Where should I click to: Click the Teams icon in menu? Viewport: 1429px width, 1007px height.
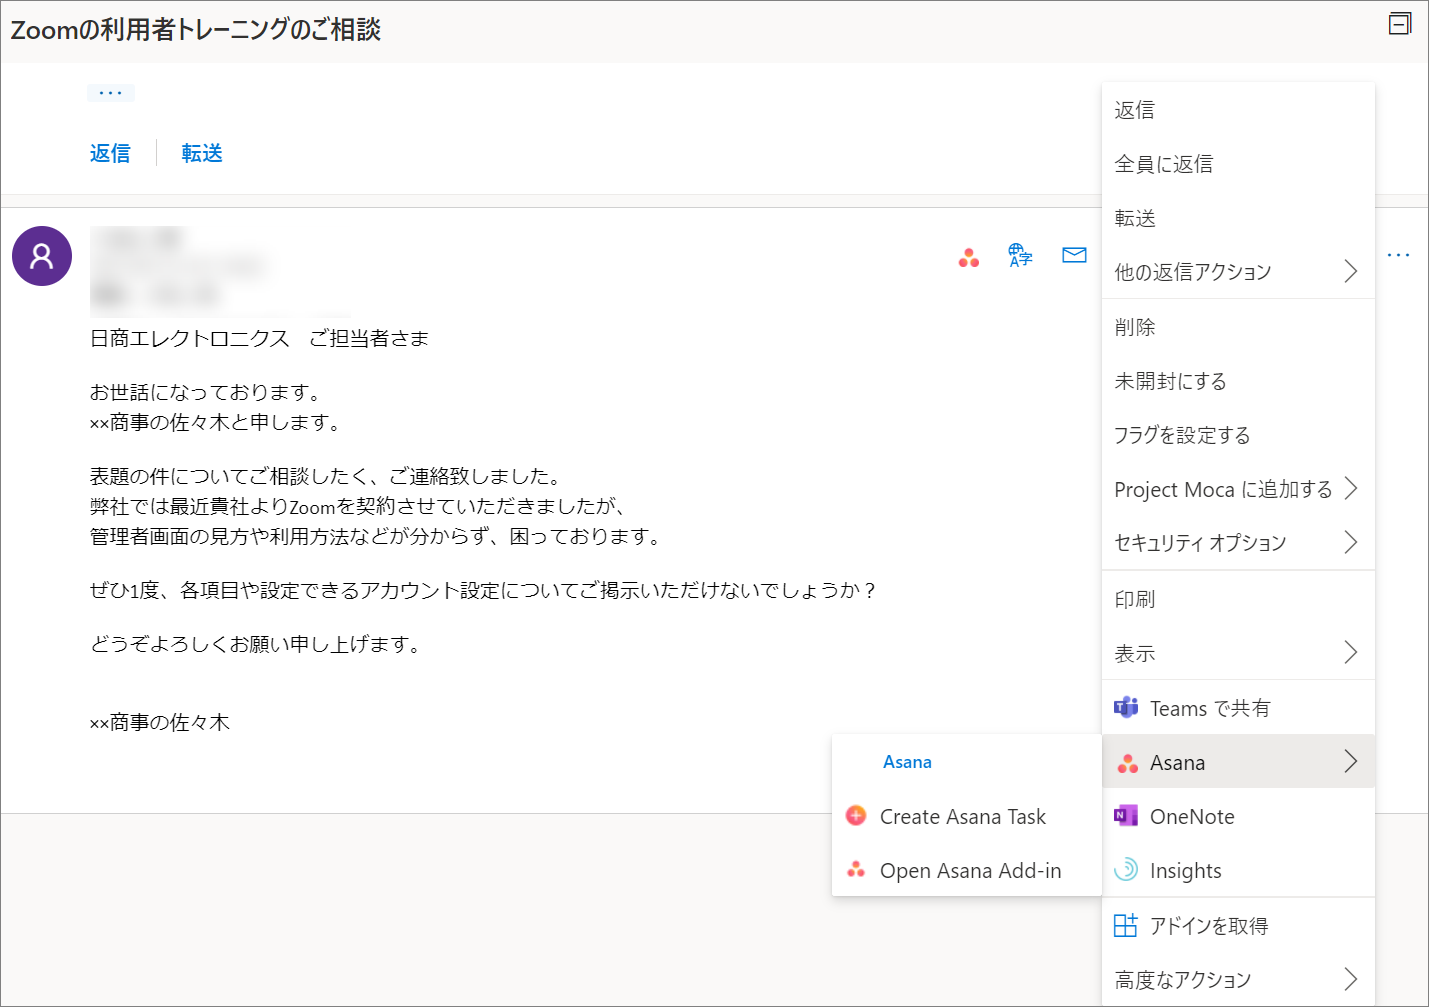[1126, 708]
